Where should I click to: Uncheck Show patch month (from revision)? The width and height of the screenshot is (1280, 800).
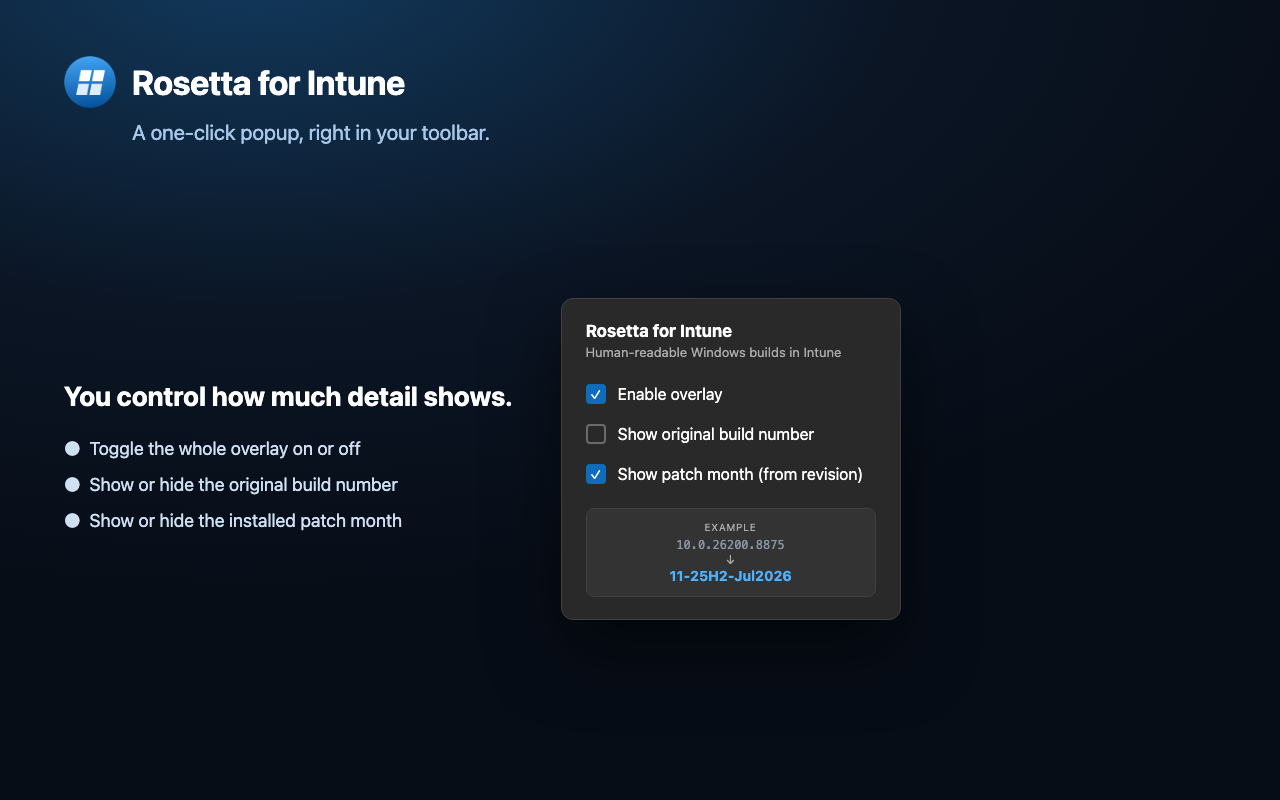coord(596,474)
